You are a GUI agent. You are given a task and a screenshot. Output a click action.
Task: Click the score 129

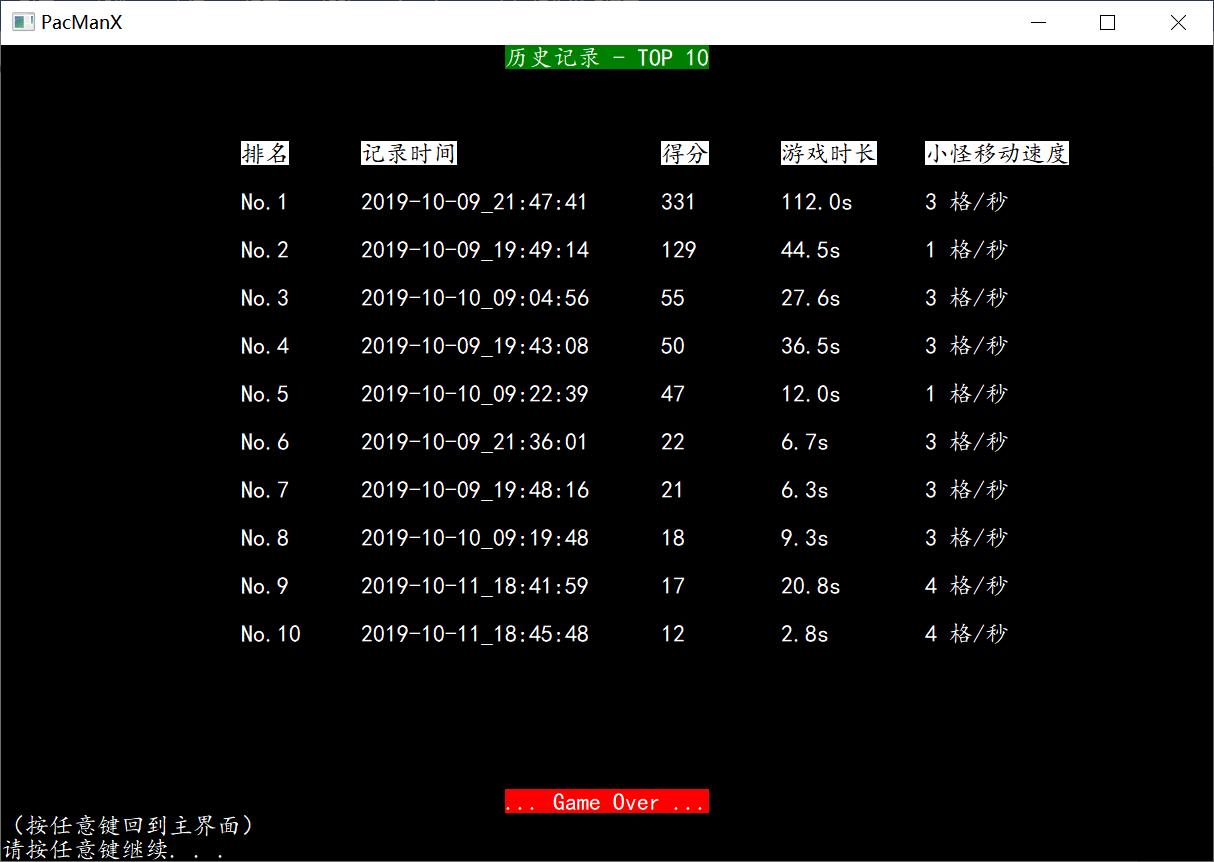coord(679,250)
